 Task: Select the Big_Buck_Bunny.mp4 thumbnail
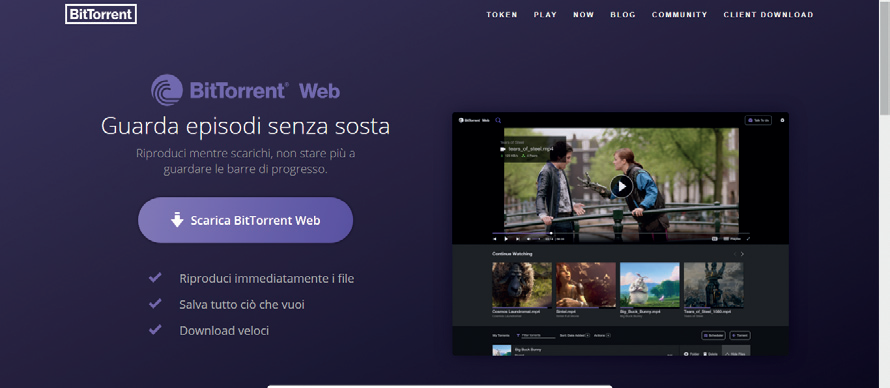click(x=649, y=285)
